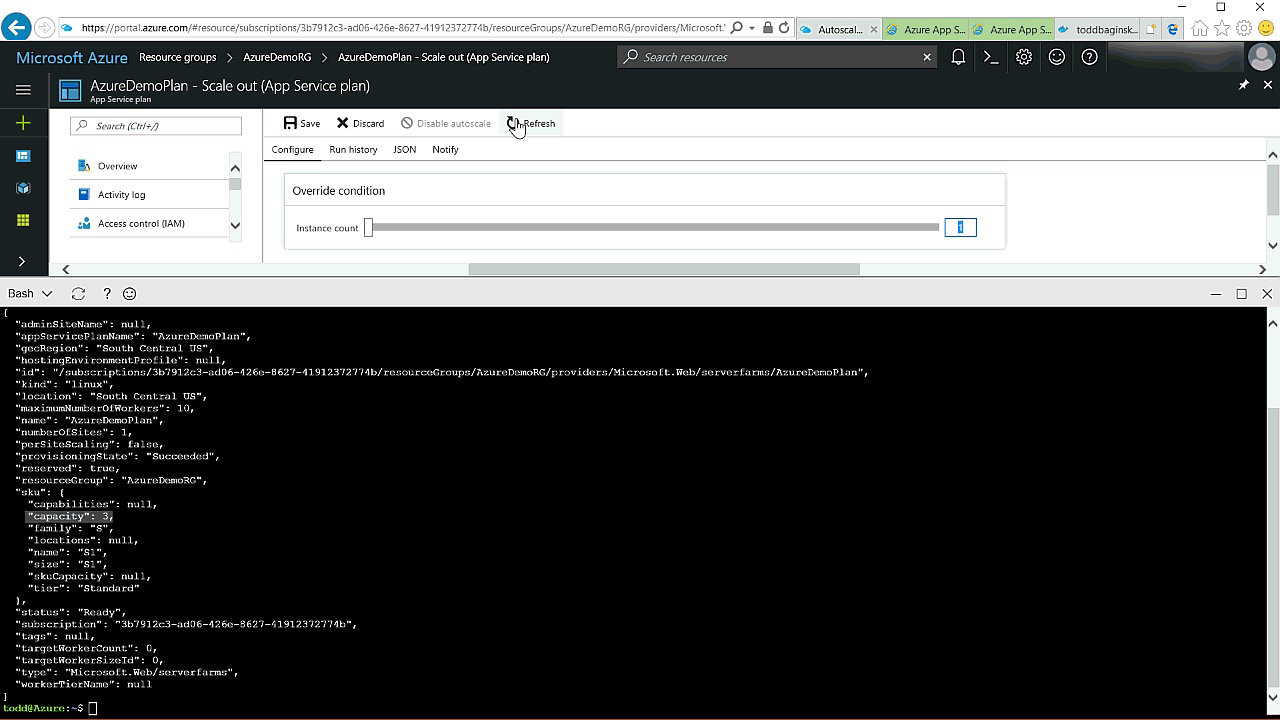The width and height of the screenshot is (1280, 720).
Task: Open the hamburger portal menu
Action: coord(23,90)
